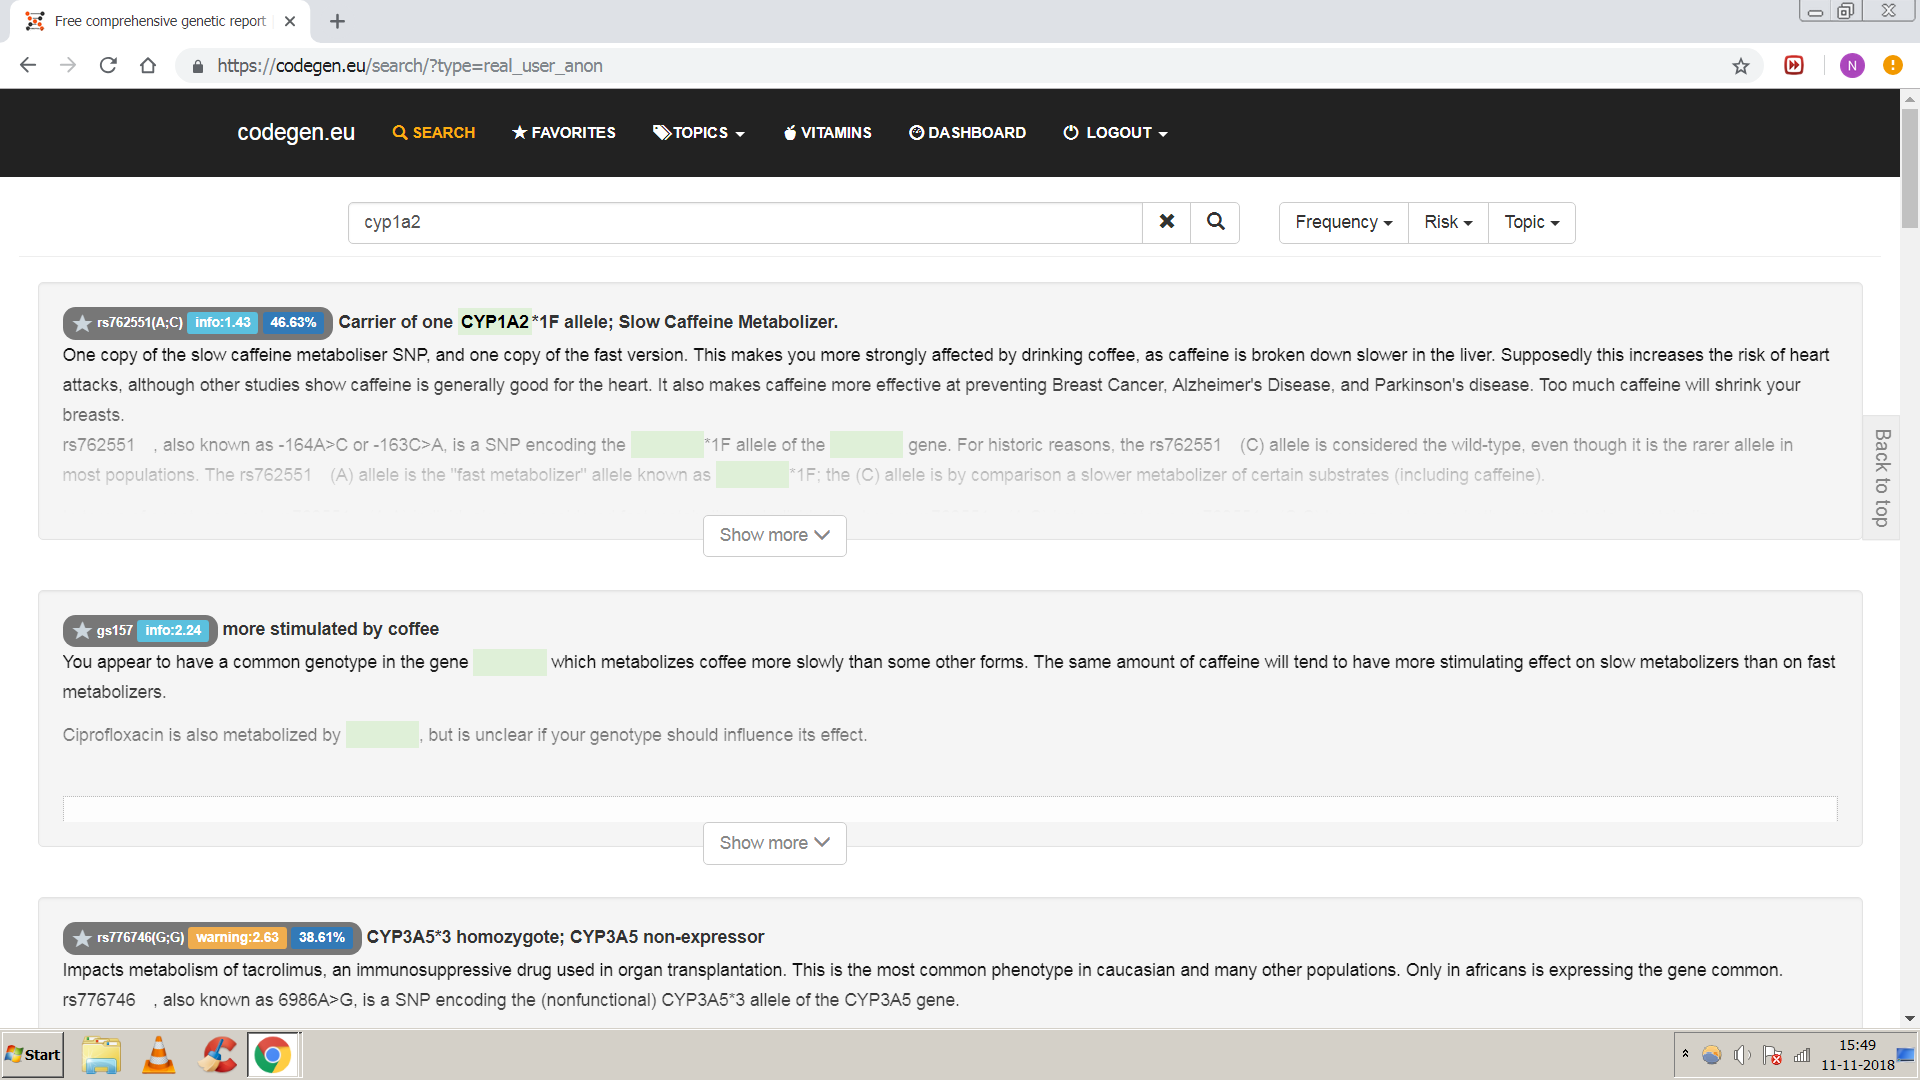Click the volume speaker tray icon
Screen dimensions: 1920x1080
click(x=1742, y=1055)
